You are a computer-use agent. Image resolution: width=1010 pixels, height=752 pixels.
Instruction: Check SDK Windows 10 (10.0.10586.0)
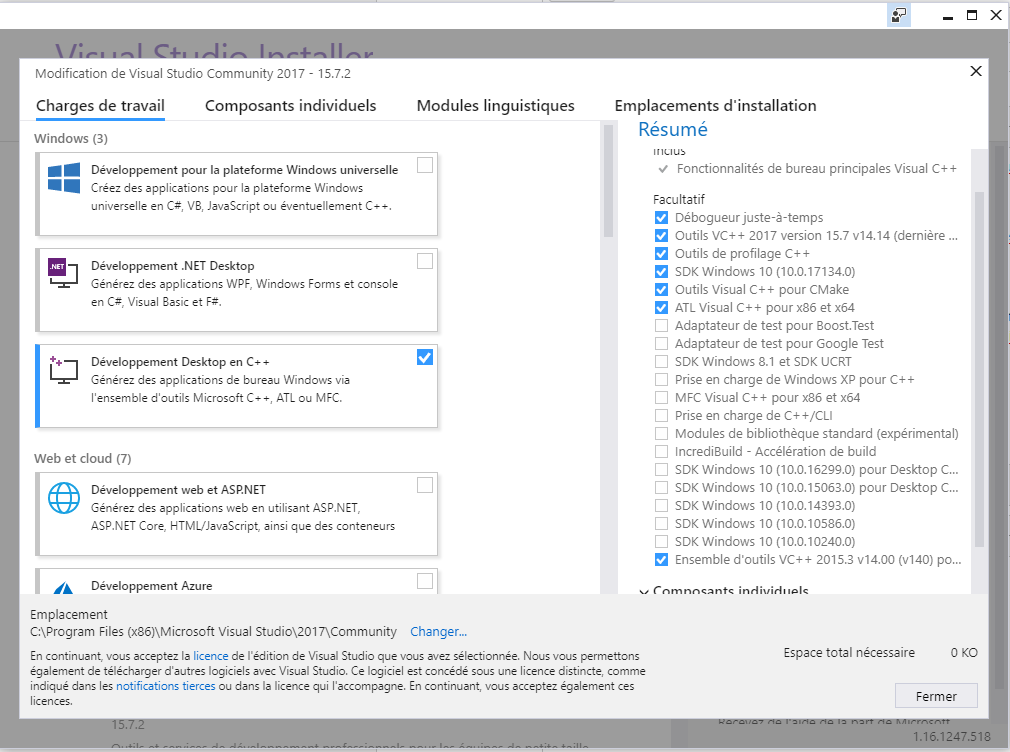point(661,524)
